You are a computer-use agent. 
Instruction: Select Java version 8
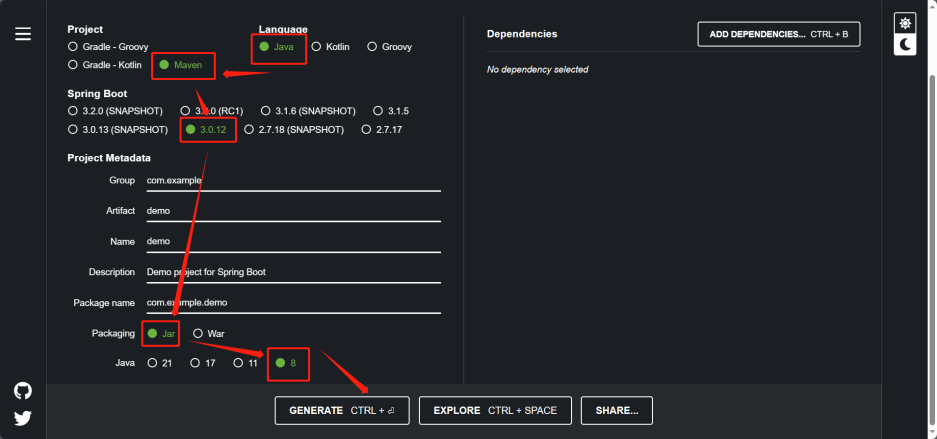point(286,363)
